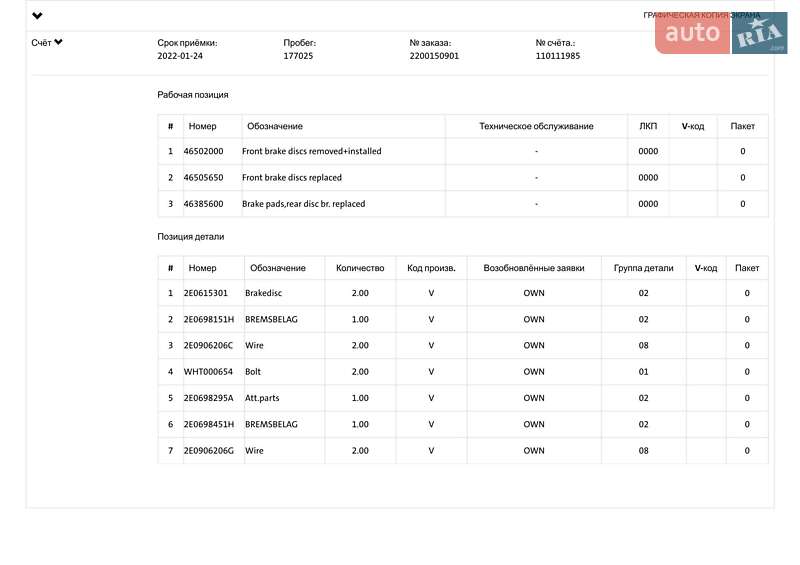Select work number 46505650
The height and width of the screenshot is (565, 800).
point(204,178)
